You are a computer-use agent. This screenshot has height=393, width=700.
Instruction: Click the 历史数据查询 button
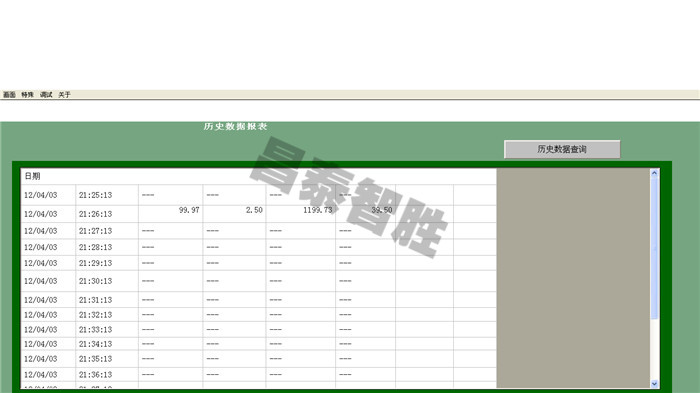(x=562, y=149)
